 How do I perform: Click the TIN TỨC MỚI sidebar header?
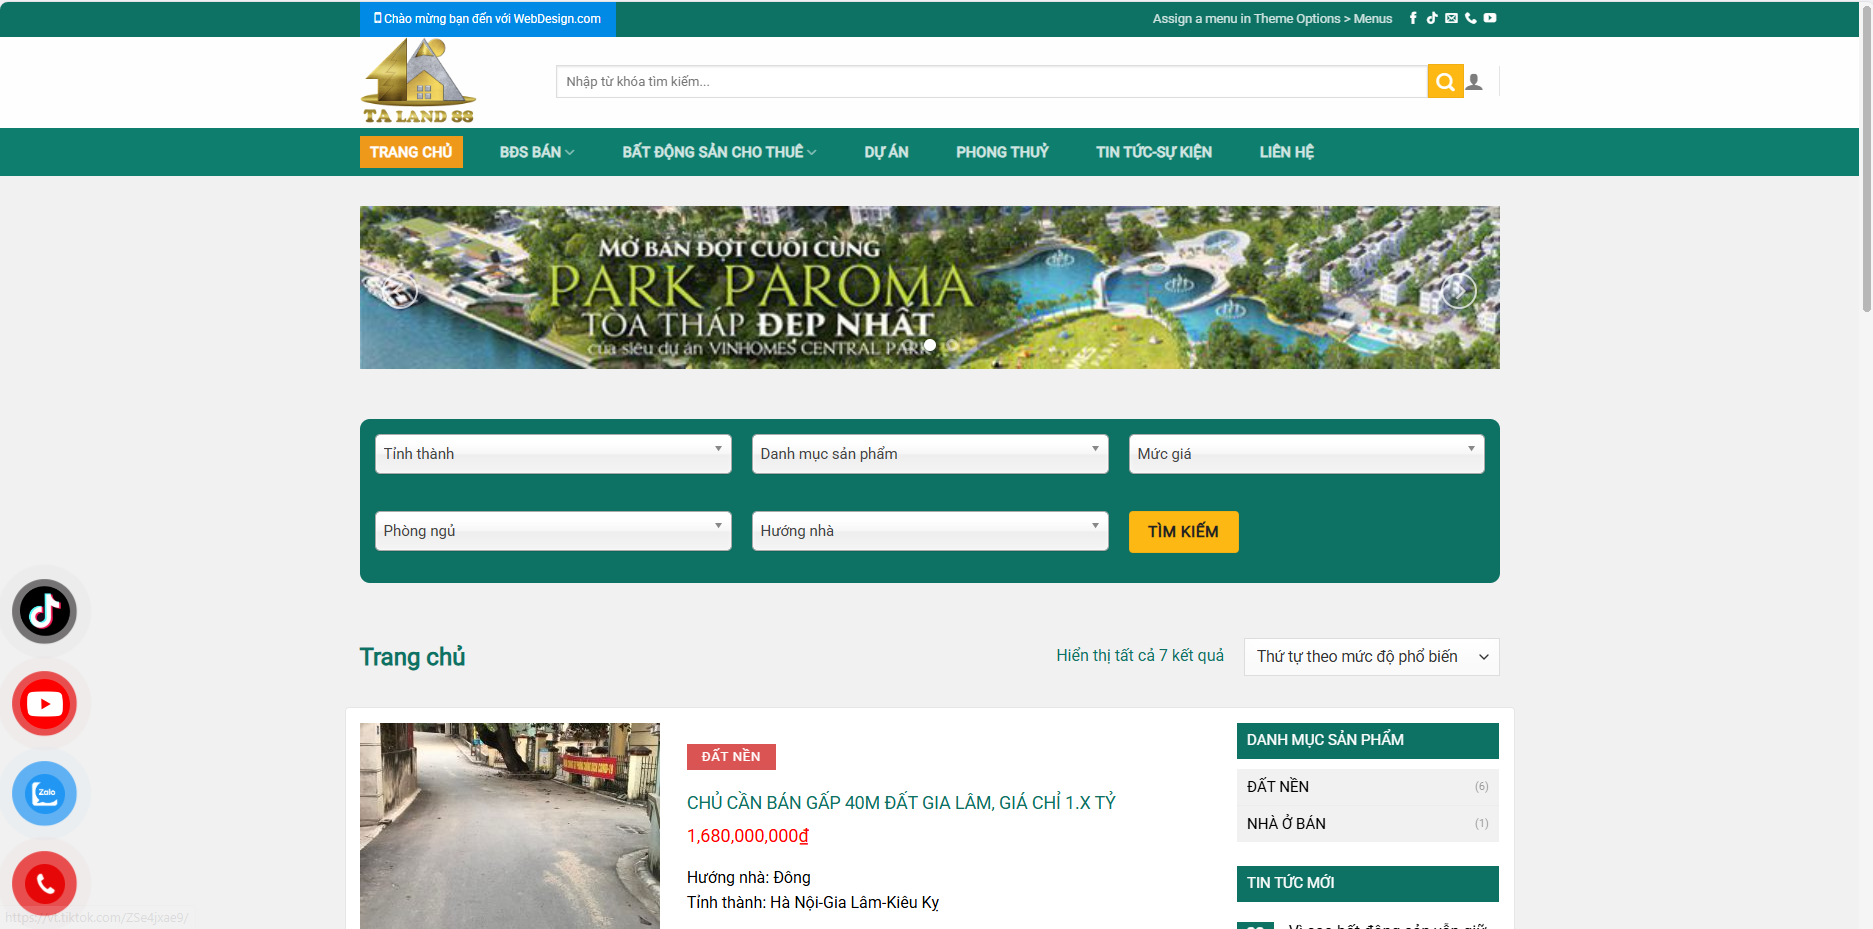coord(1367,884)
